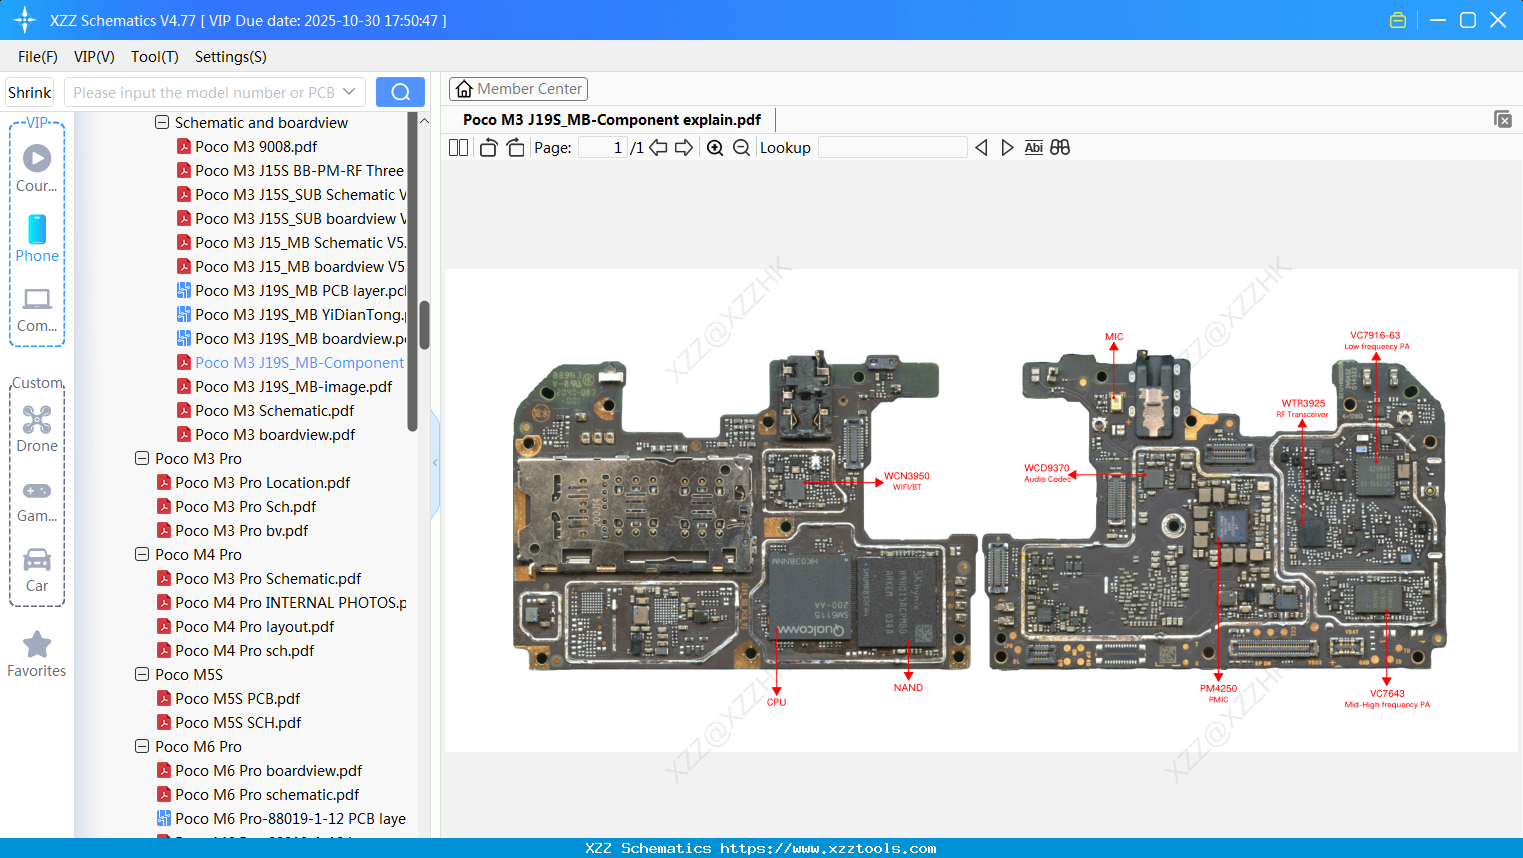Toggle whole-word matching with the binoculars icon

click(1060, 147)
